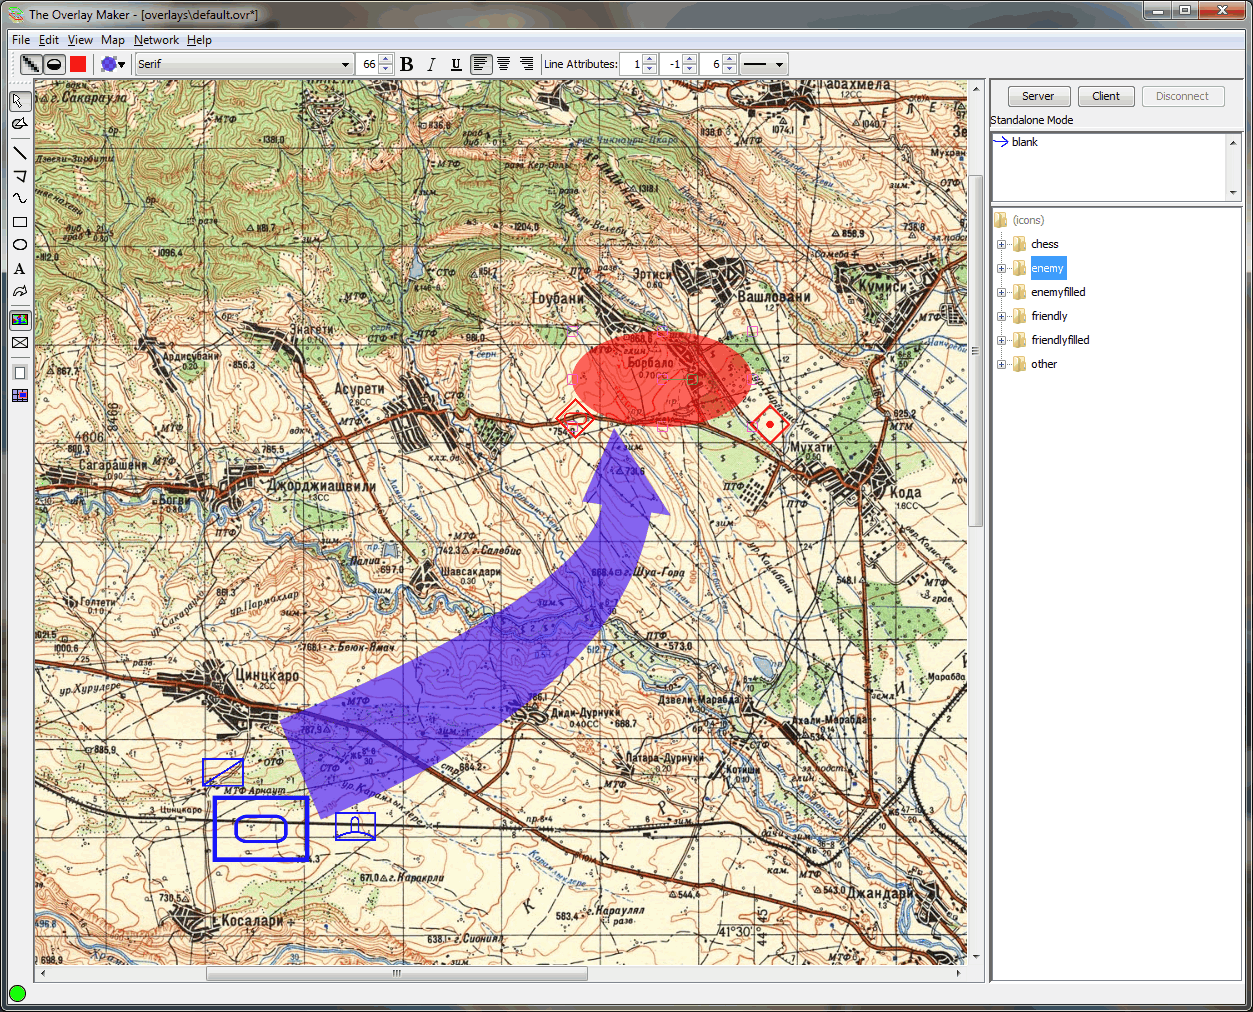Click the crossed-box unit symbol tool
1253x1012 pixels.
coord(19,343)
